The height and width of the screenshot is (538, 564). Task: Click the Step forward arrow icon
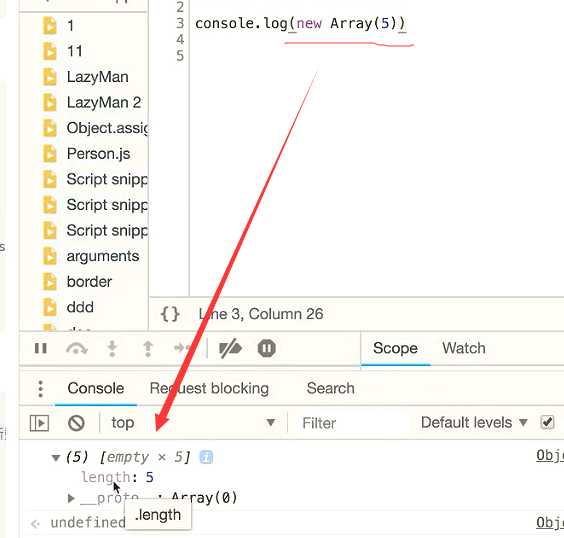[183, 348]
